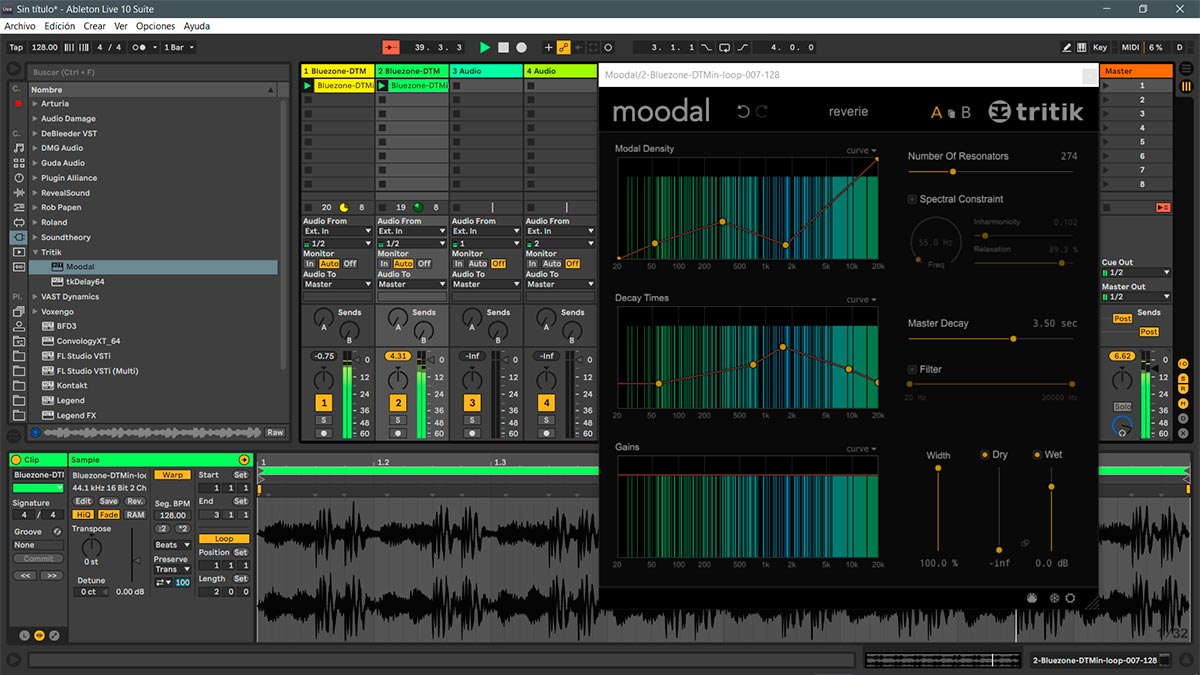Screen dimensions: 1200x675
Task: Open the MIDI Effects category icon
Action: click(17, 207)
